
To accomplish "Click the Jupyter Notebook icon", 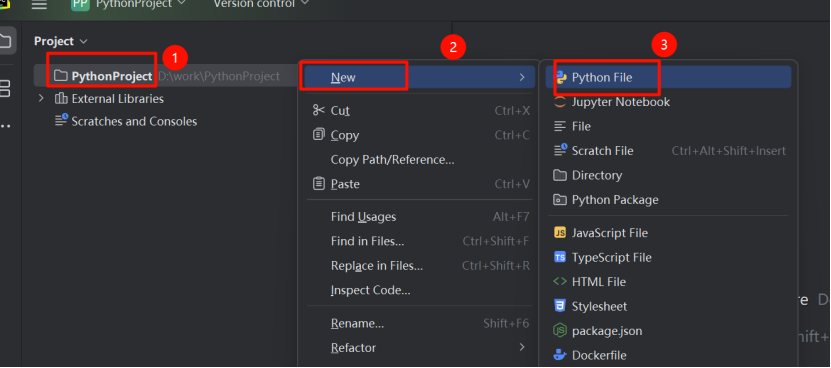I will 560,102.
